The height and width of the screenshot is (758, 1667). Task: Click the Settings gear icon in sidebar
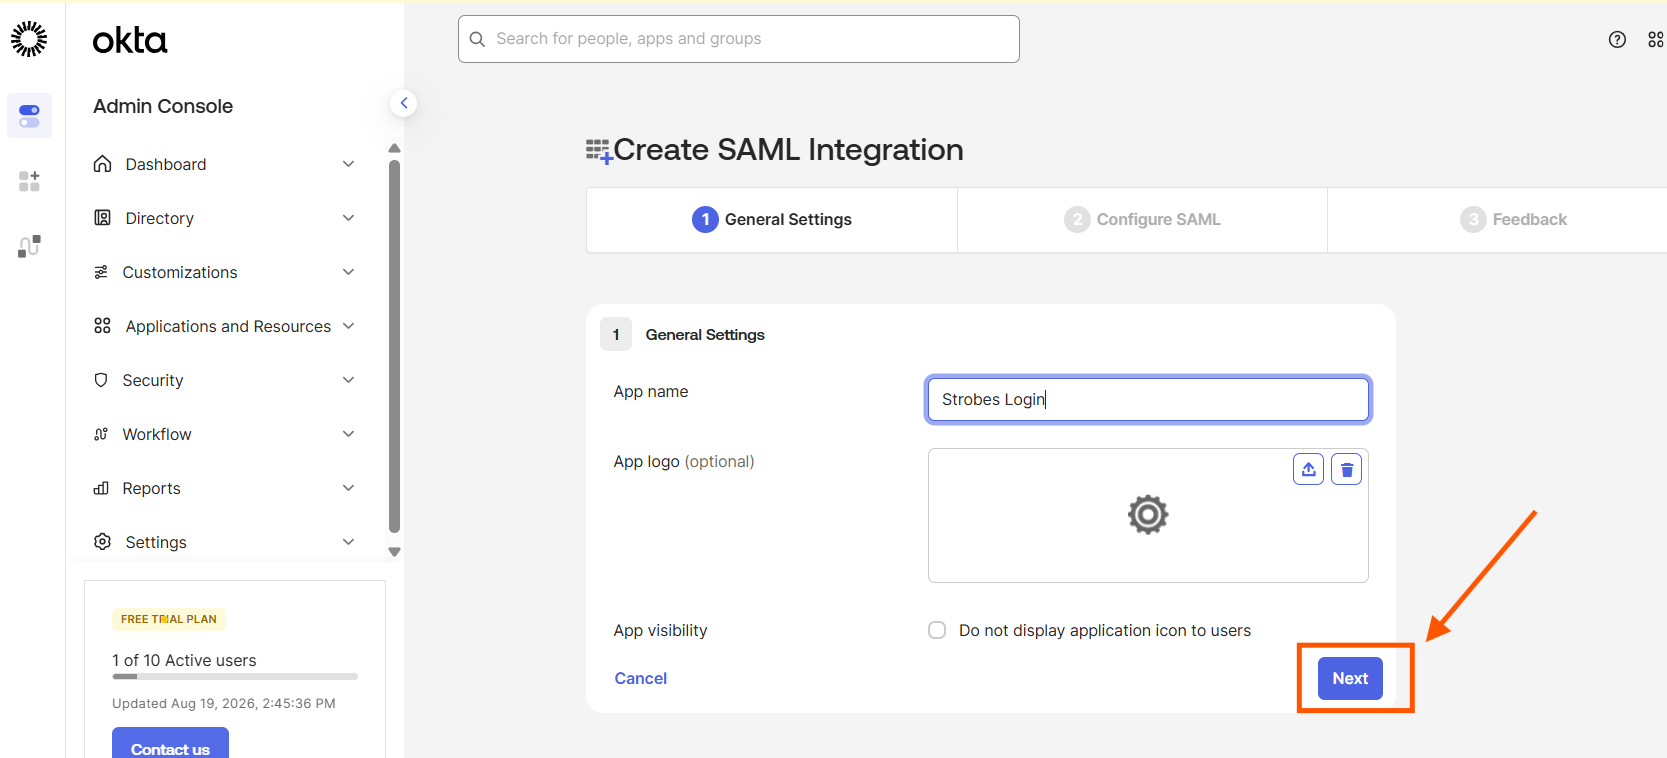click(x=102, y=542)
